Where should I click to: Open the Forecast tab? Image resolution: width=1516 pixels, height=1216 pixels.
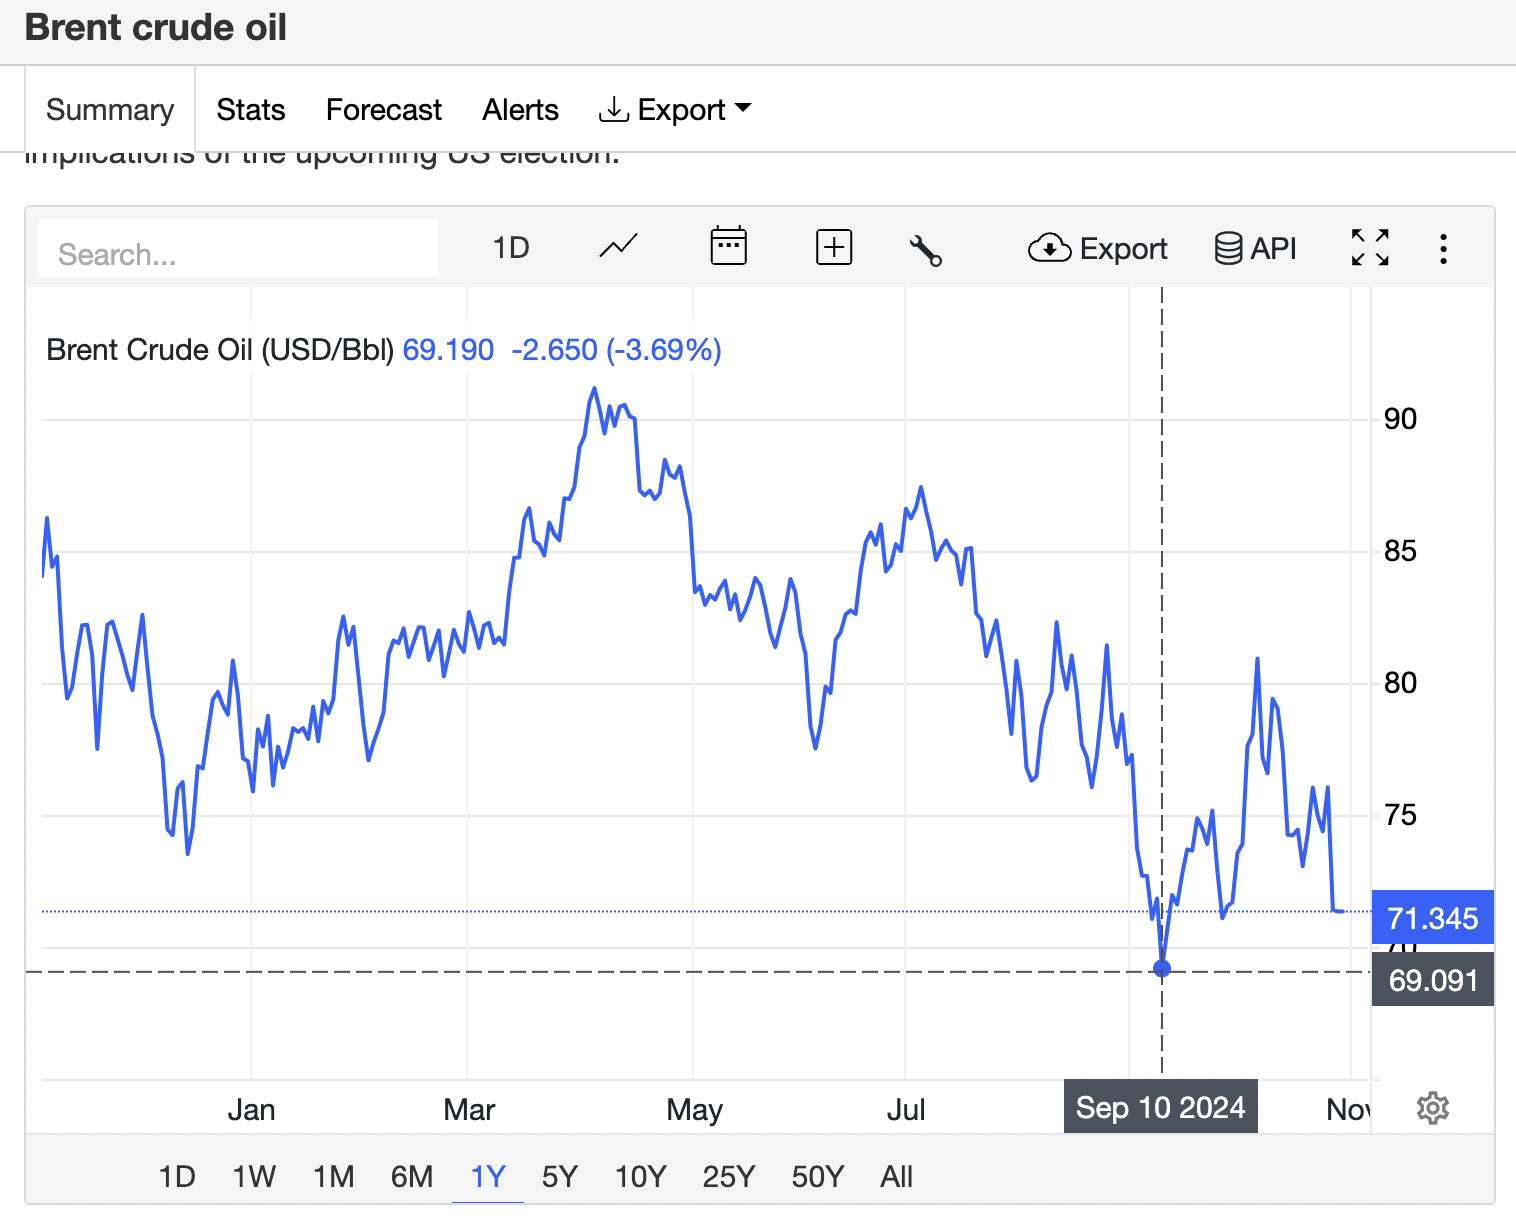[384, 109]
